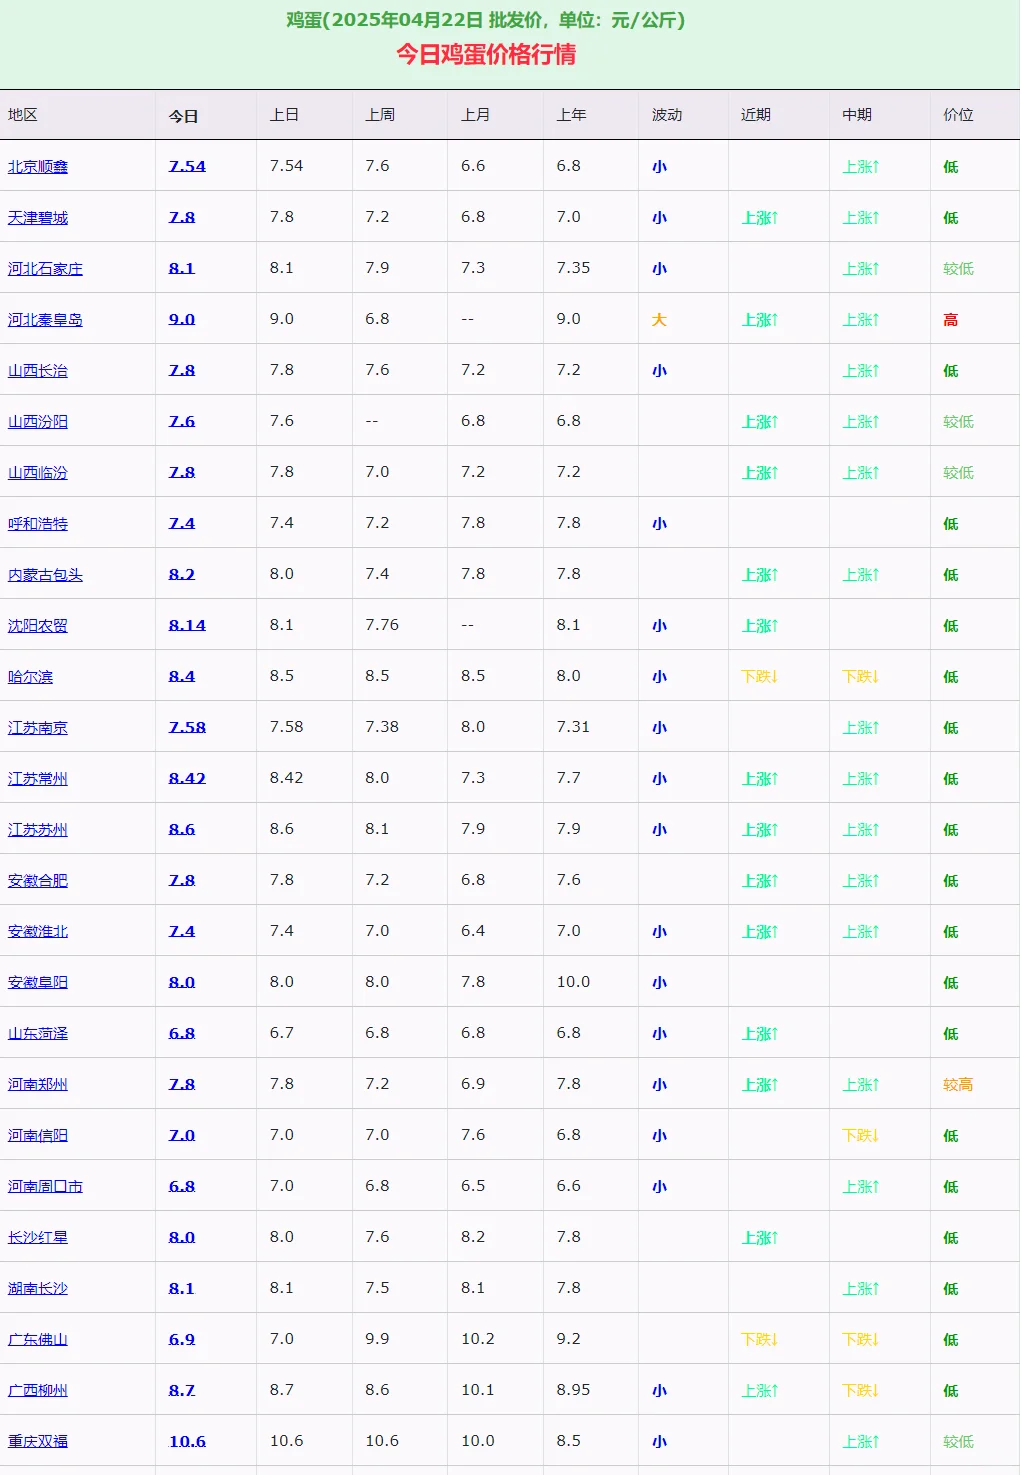
Task: Click last week's 7.76 for 沈阳农贸
Action: click(382, 625)
